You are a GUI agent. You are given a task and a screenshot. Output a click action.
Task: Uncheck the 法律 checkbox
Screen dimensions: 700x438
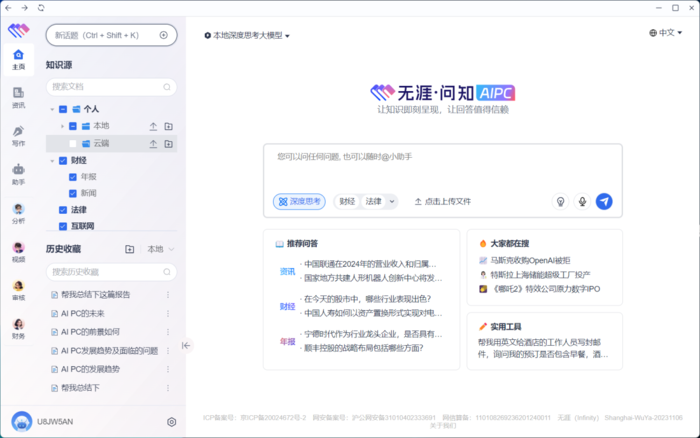(63, 210)
